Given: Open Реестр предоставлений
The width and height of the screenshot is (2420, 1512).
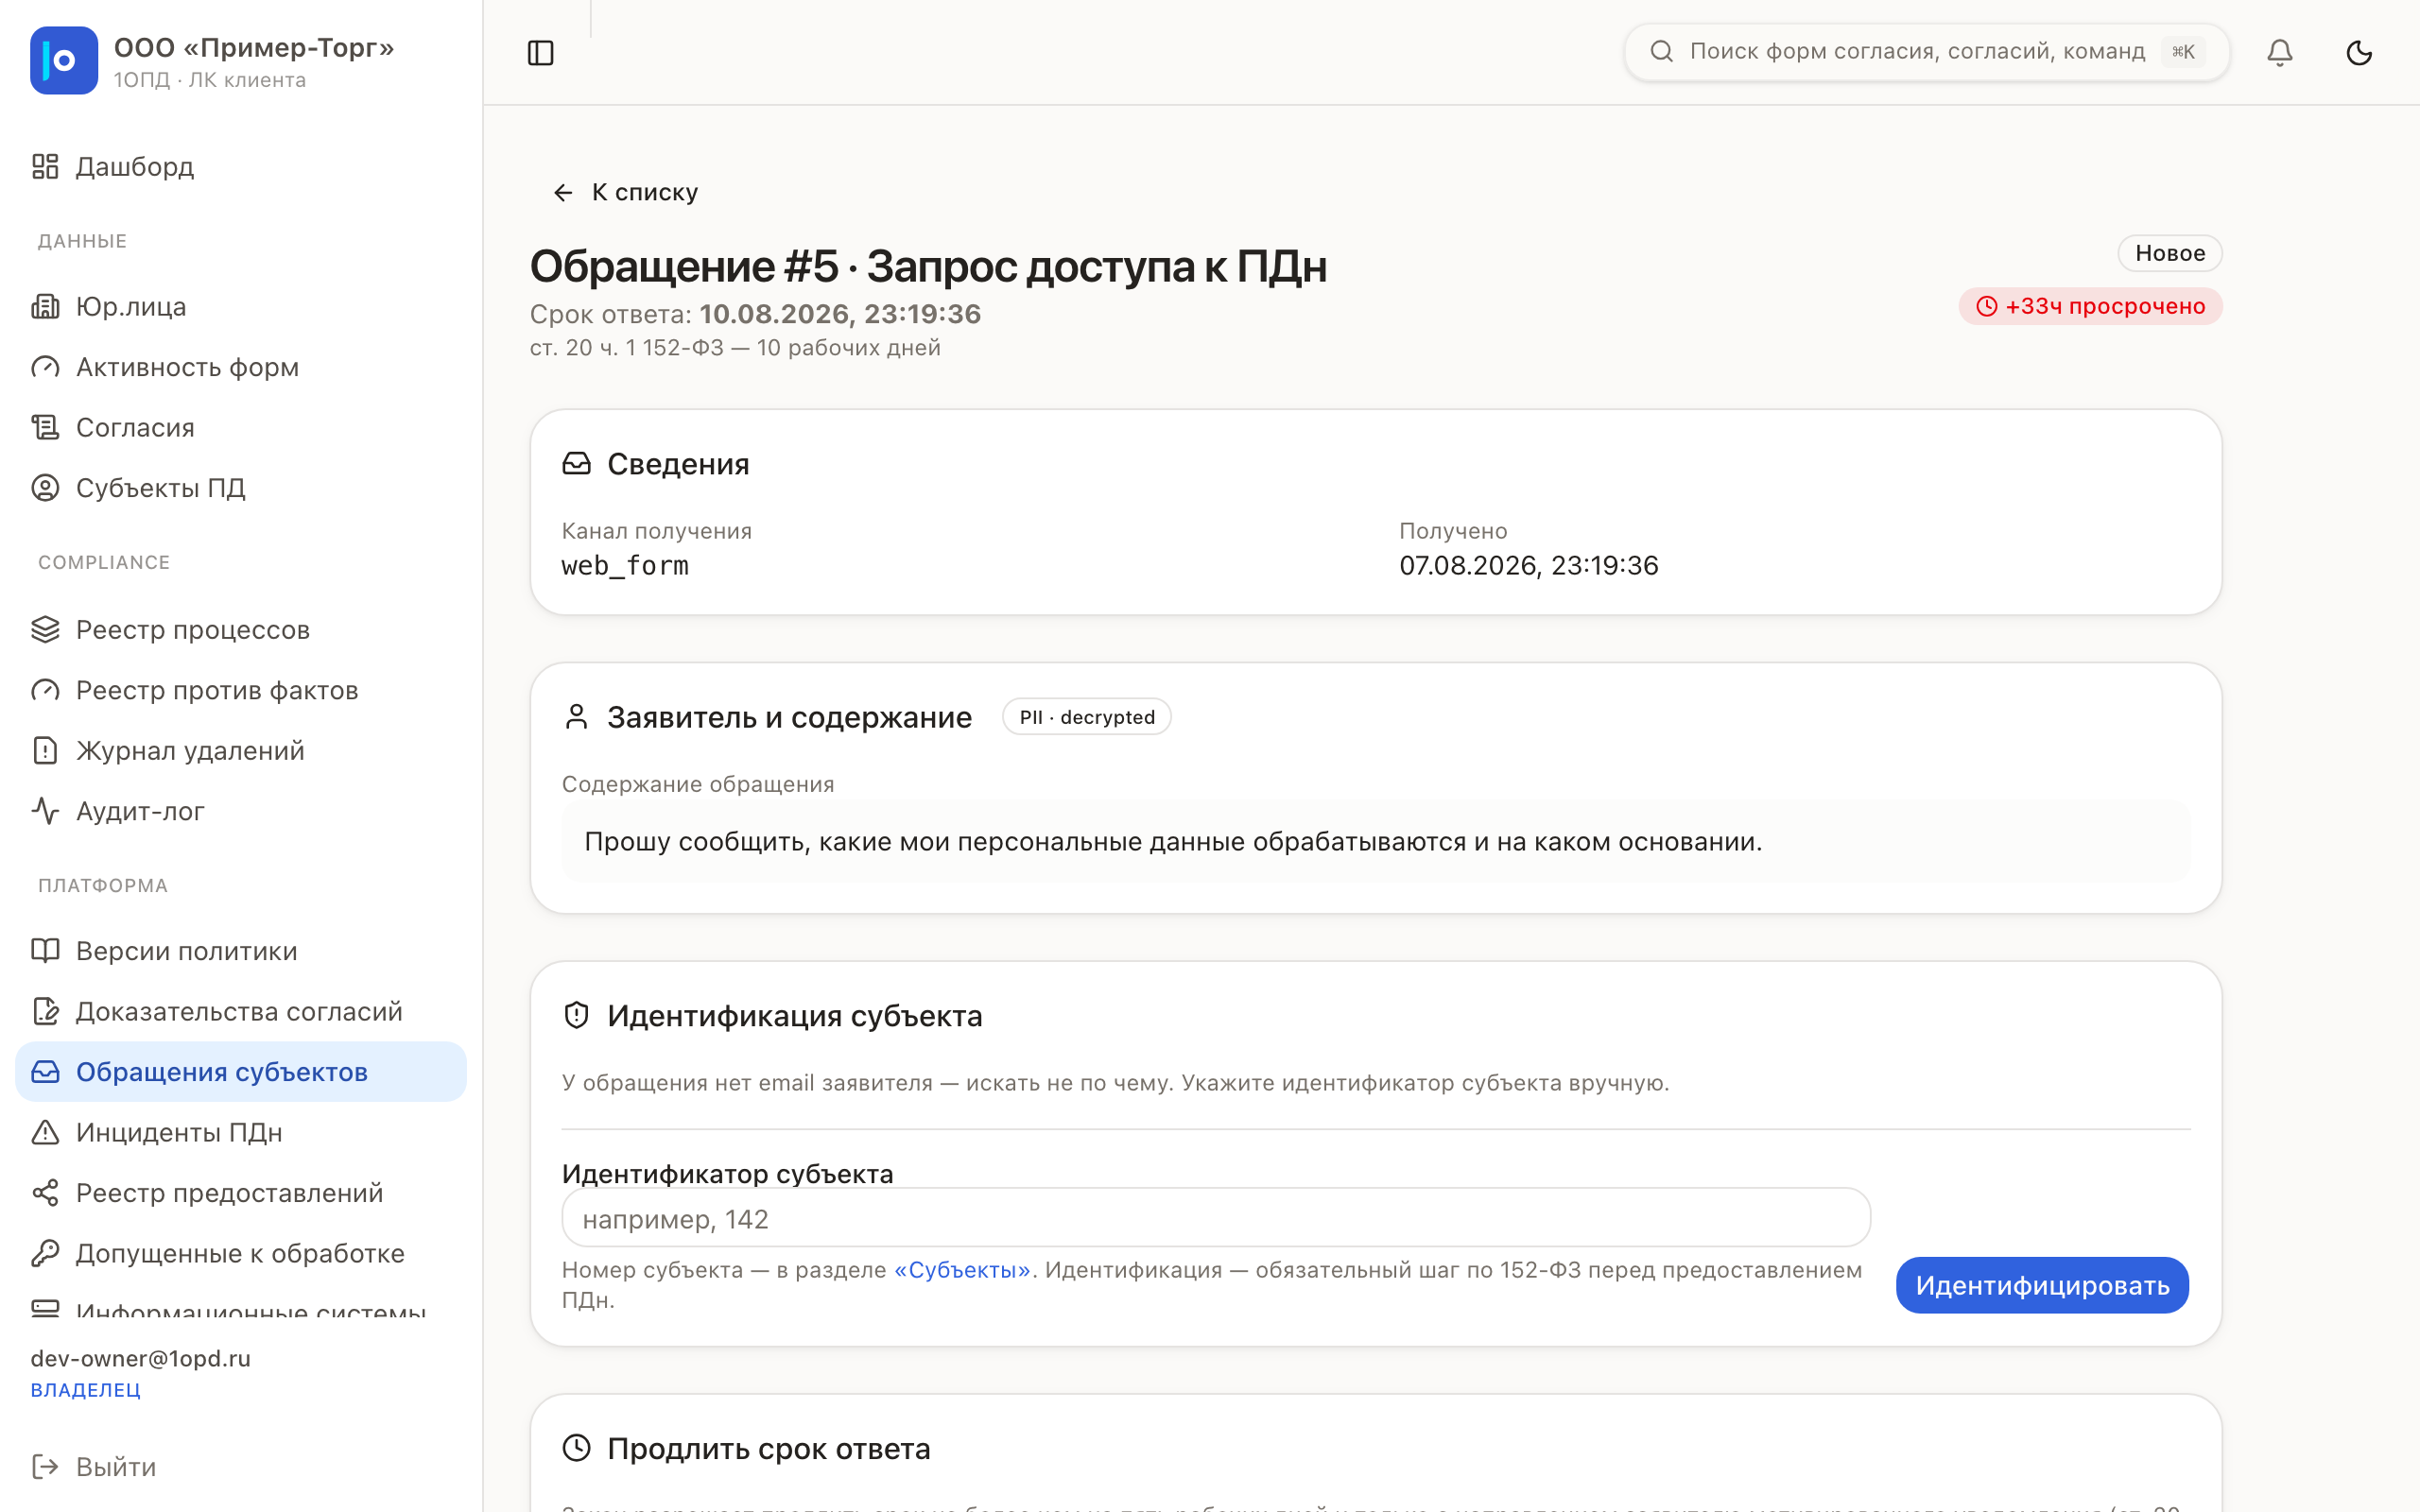Looking at the screenshot, I should pos(240,1193).
